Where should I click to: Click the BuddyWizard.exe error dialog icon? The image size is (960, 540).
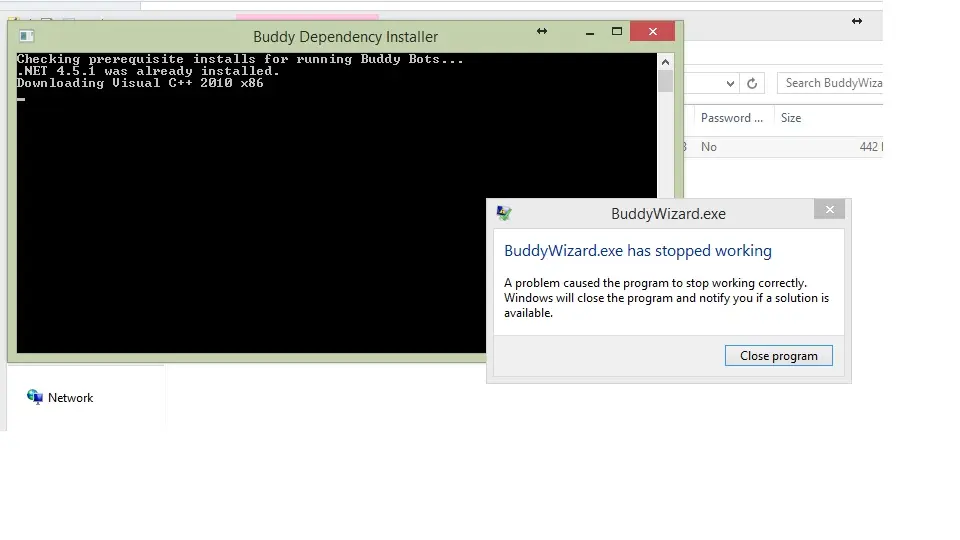point(504,213)
